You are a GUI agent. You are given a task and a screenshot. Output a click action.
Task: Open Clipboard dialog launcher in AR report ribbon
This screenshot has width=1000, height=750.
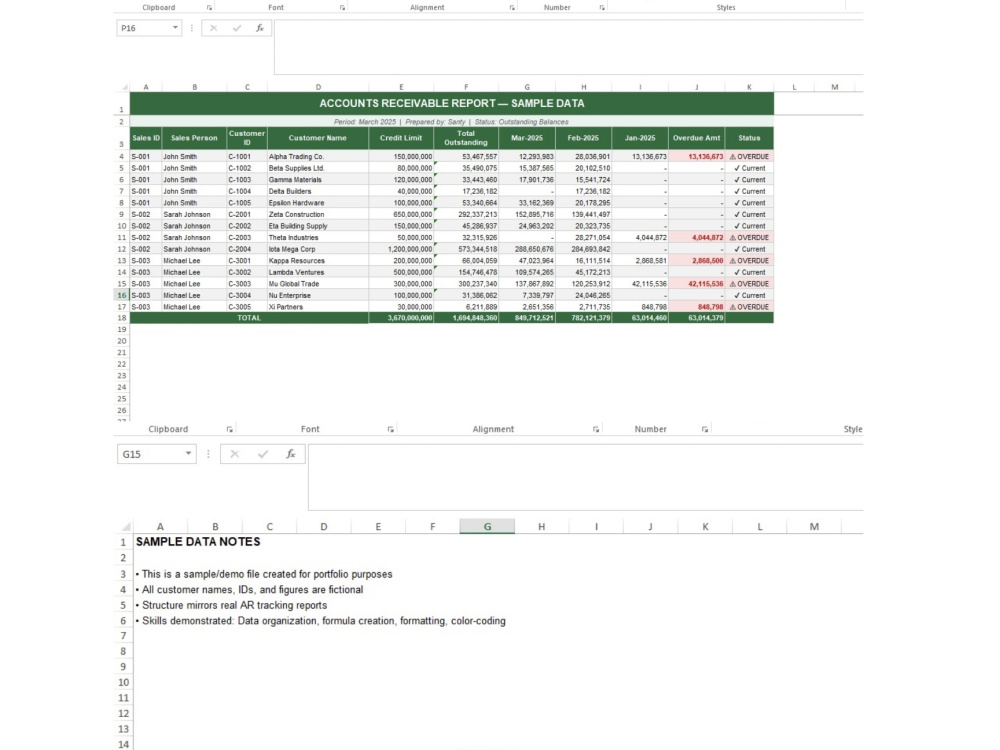click(x=209, y=8)
